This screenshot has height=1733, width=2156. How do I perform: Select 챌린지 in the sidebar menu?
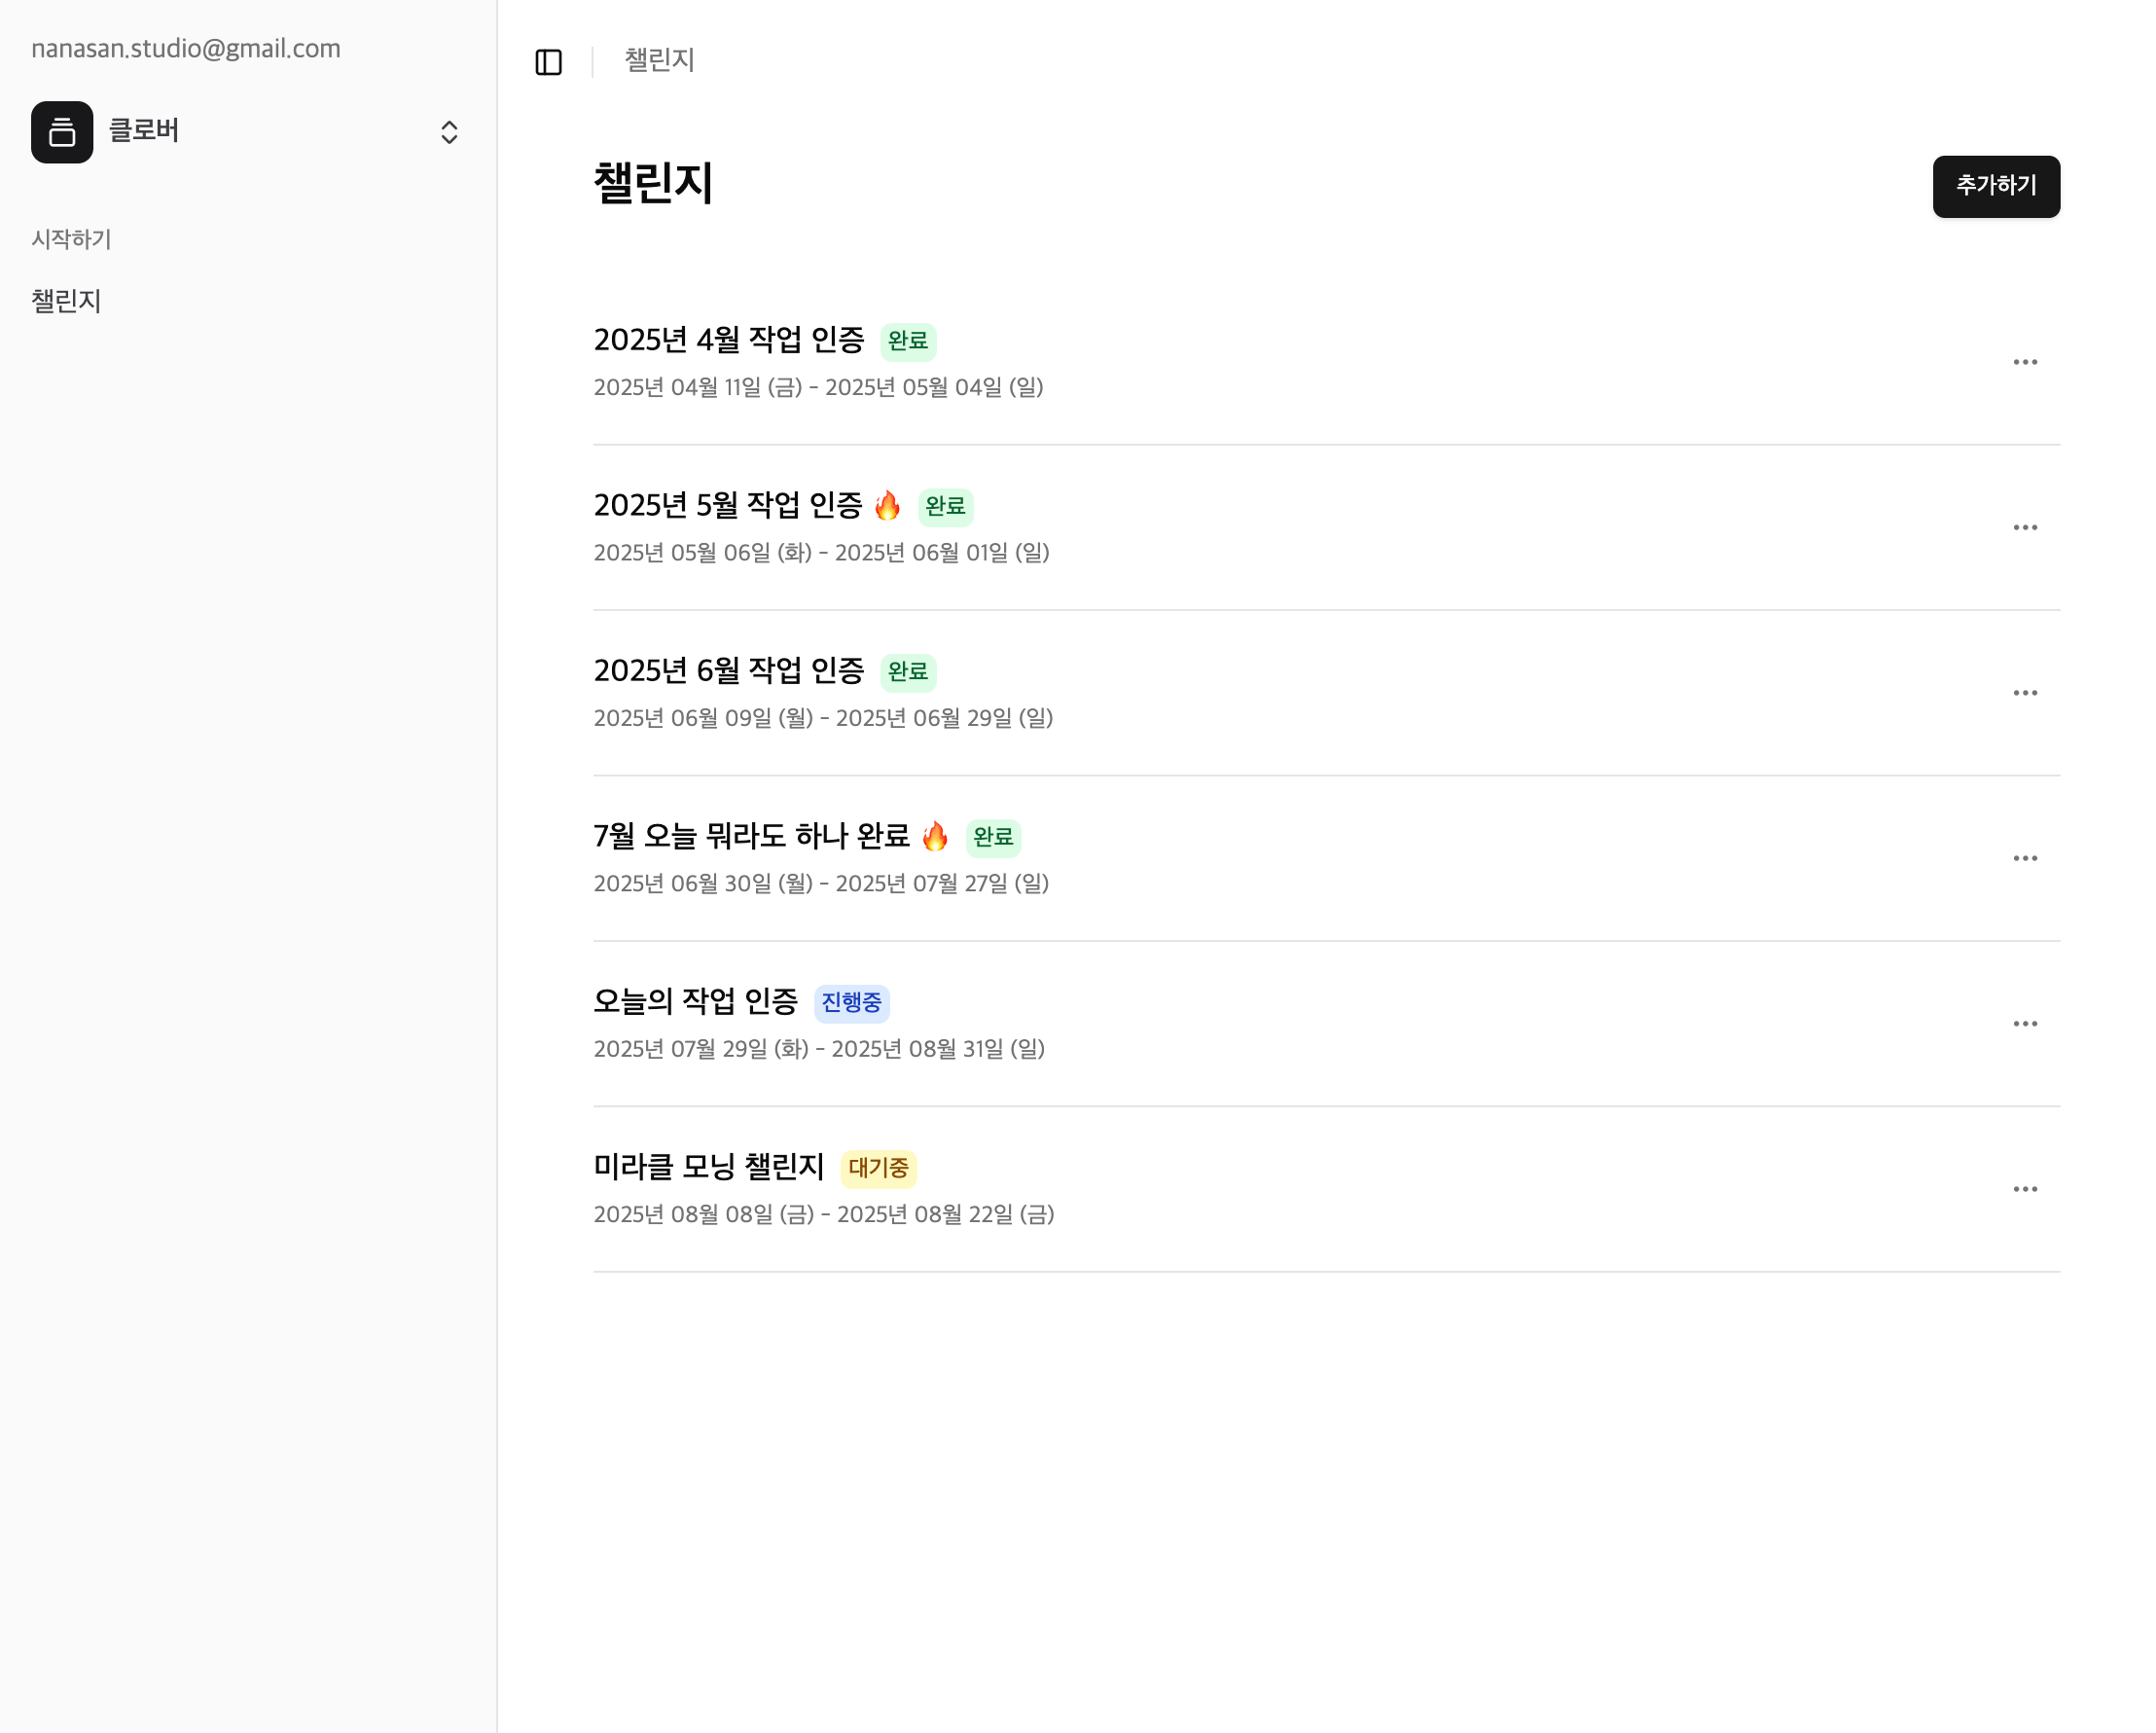click(66, 301)
